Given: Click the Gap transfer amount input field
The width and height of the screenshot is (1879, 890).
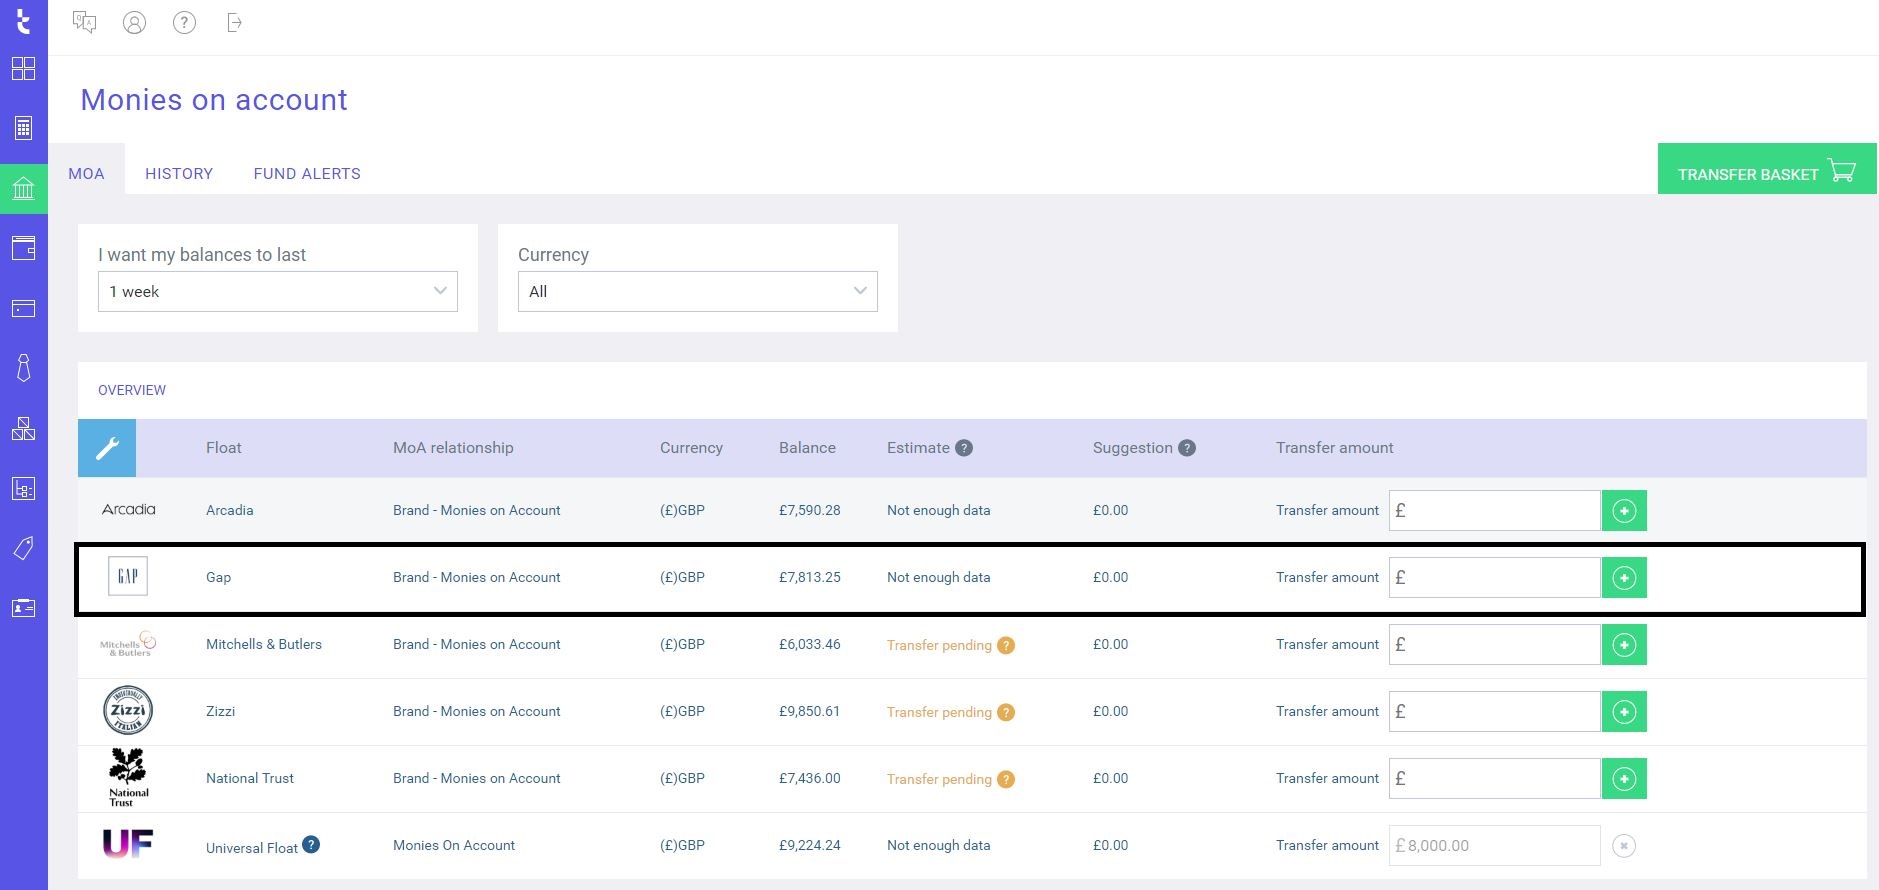Looking at the screenshot, I should 1494,578.
